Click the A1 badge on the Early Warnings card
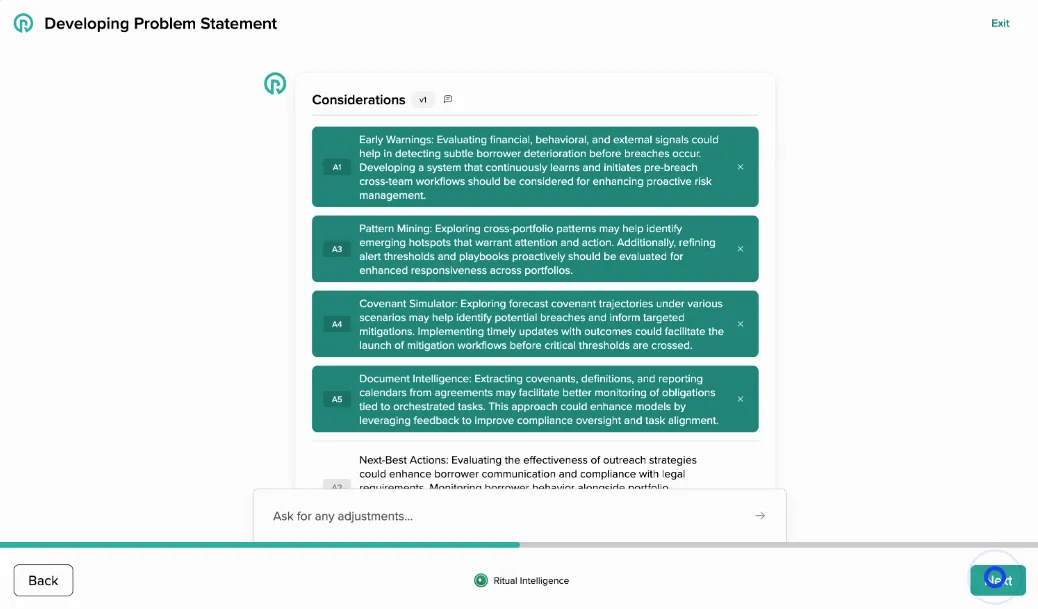 [337, 166]
